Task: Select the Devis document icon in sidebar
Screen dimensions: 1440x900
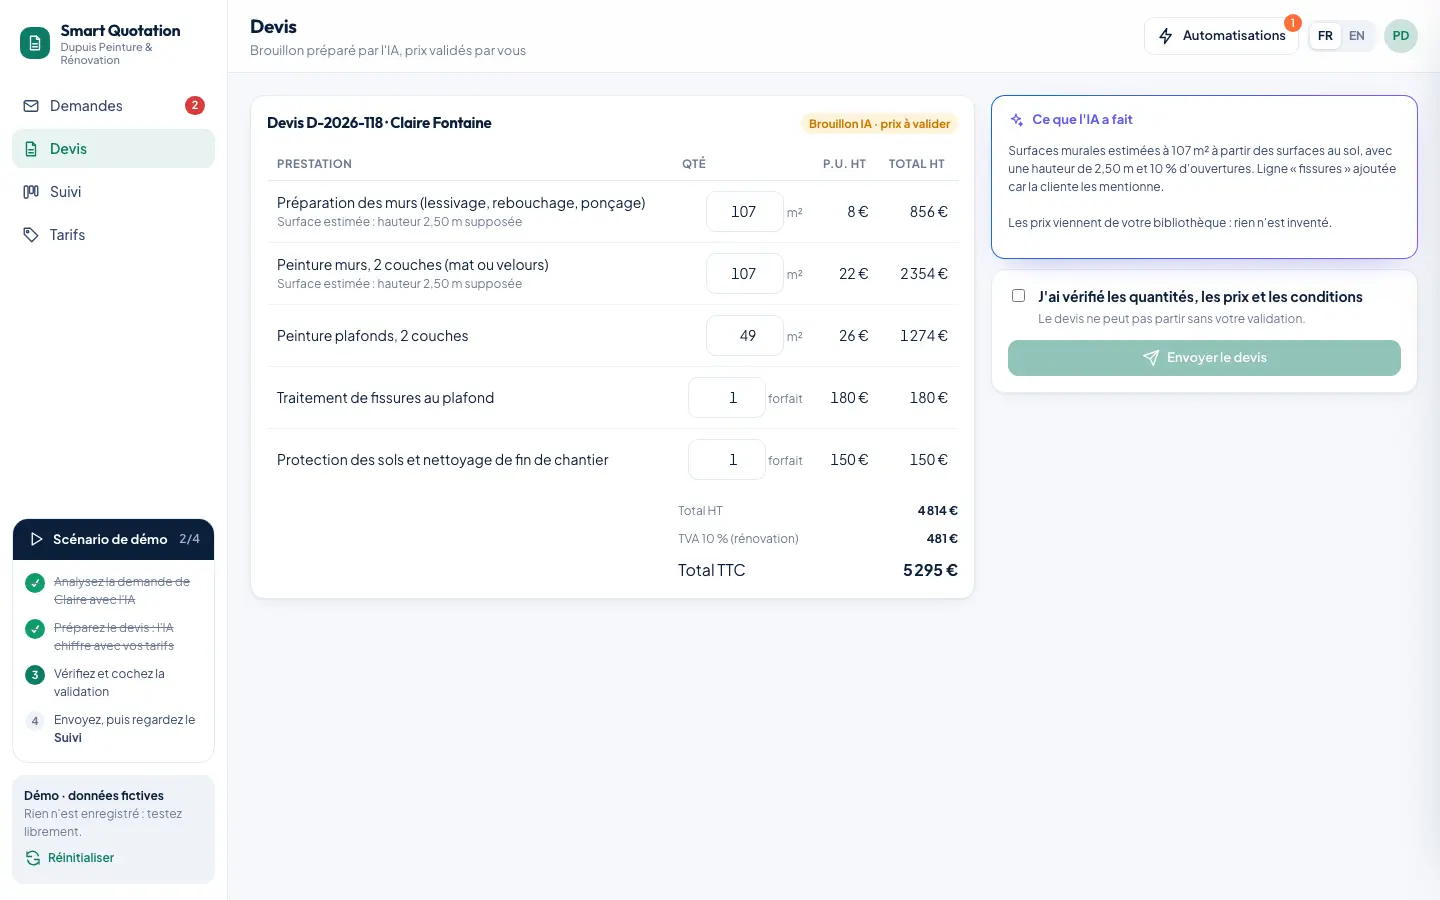Action: (x=31, y=149)
